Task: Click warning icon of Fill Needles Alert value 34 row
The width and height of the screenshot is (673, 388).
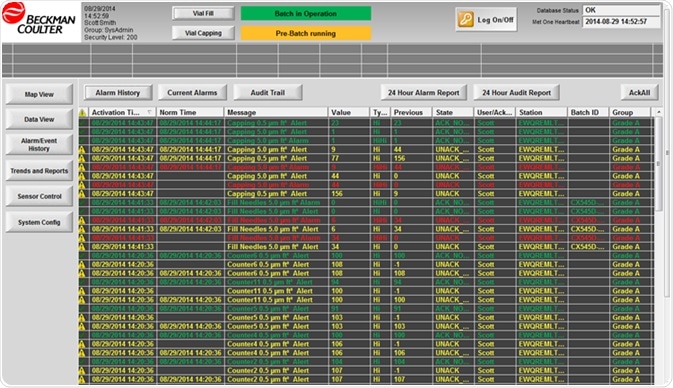Action: [x=82, y=247]
